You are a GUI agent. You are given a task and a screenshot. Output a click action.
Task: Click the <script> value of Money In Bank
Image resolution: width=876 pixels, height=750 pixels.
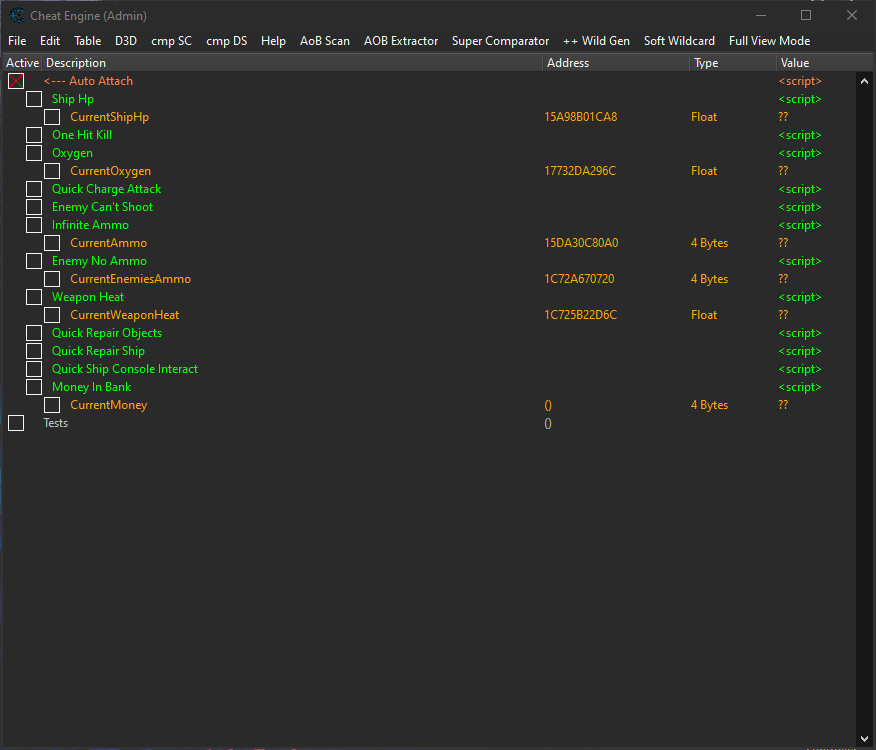pyautogui.click(x=800, y=387)
